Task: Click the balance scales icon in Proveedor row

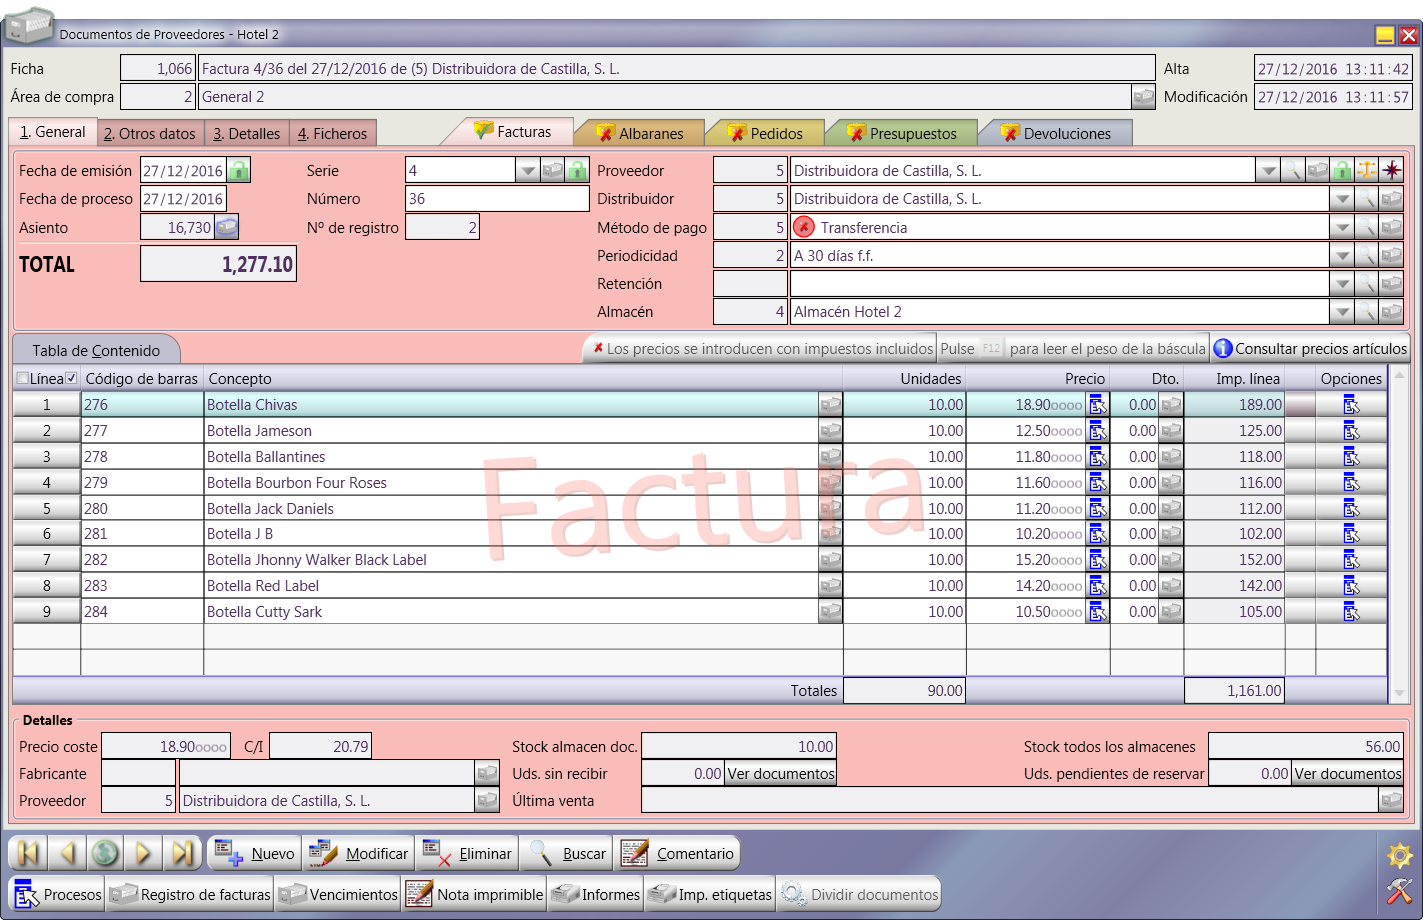Action: 1367,171
